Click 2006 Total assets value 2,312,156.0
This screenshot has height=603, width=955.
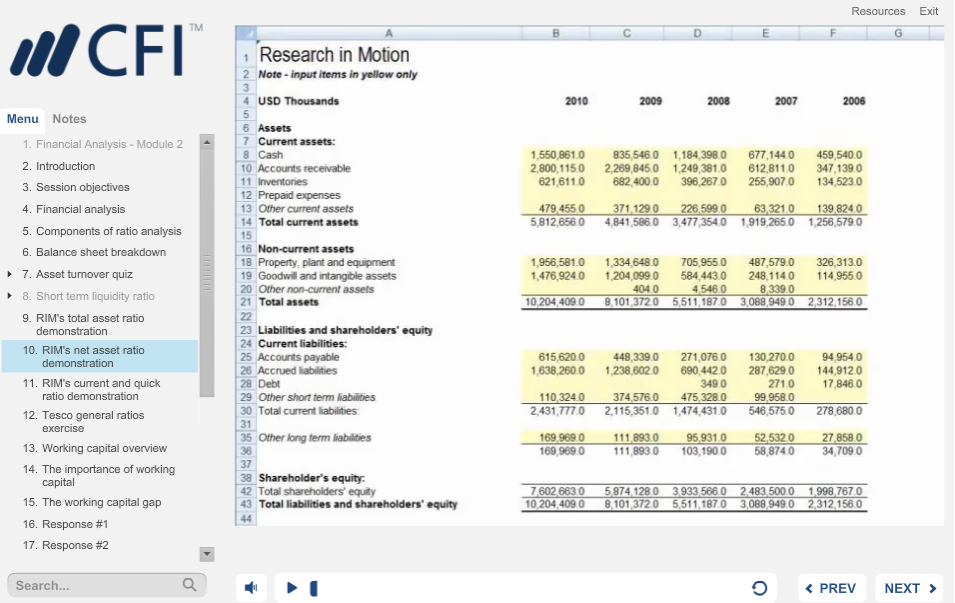tap(835, 302)
